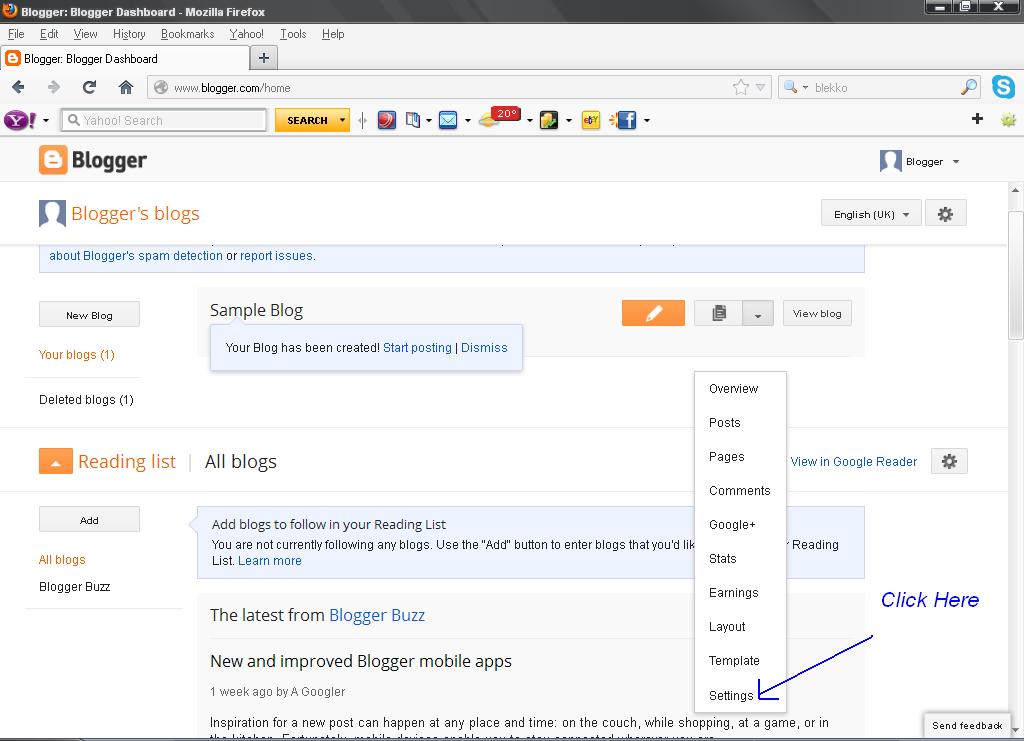Click the Add button under Reading list
This screenshot has width=1026, height=741.
click(x=89, y=520)
